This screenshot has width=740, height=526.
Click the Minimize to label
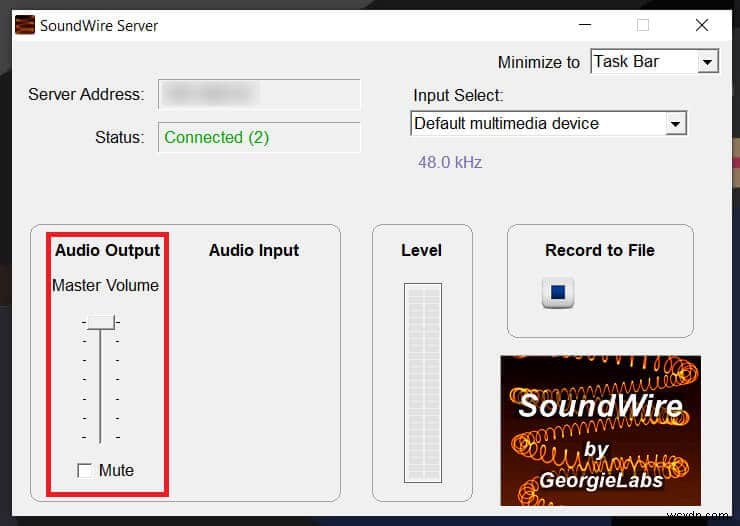(x=538, y=62)
